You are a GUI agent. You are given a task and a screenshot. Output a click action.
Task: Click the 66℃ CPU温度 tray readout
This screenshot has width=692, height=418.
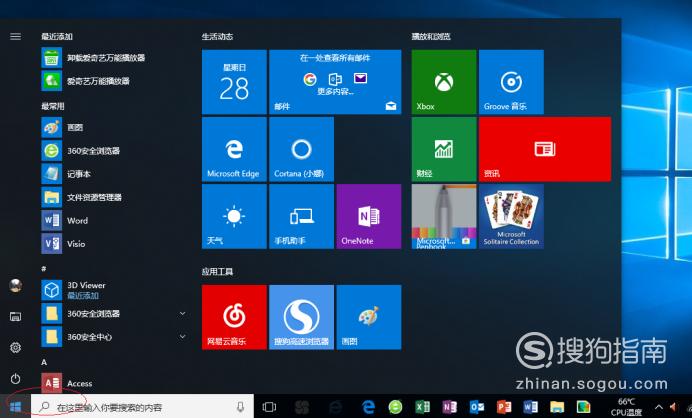(x=626, y=407)
